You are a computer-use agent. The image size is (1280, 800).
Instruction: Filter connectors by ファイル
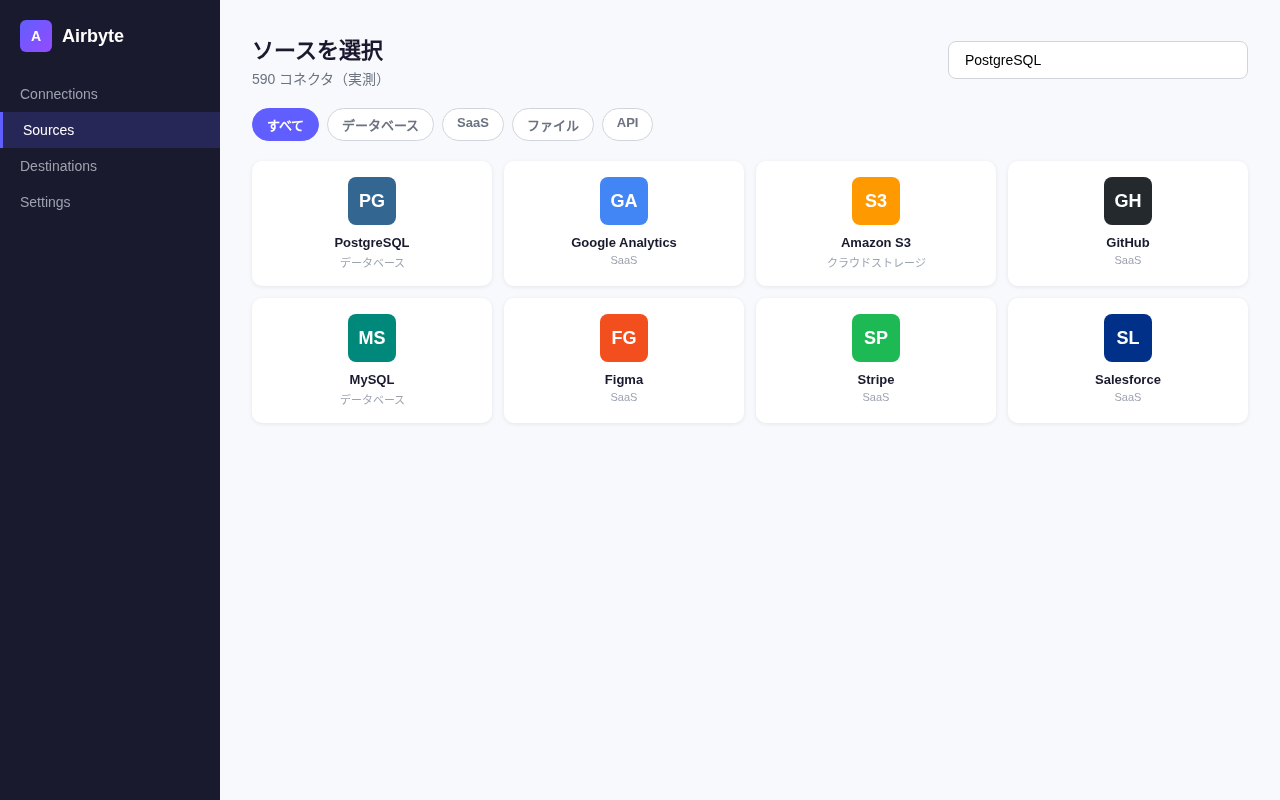pos(553,125)
